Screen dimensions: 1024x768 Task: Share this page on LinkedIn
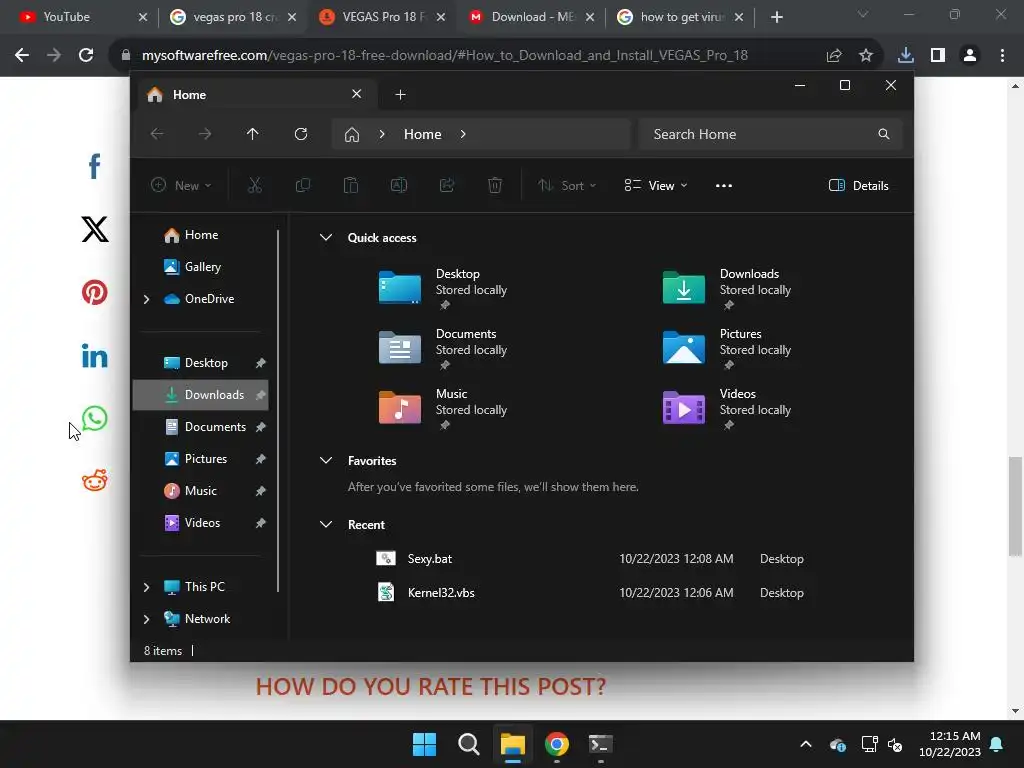pos(95,356)
